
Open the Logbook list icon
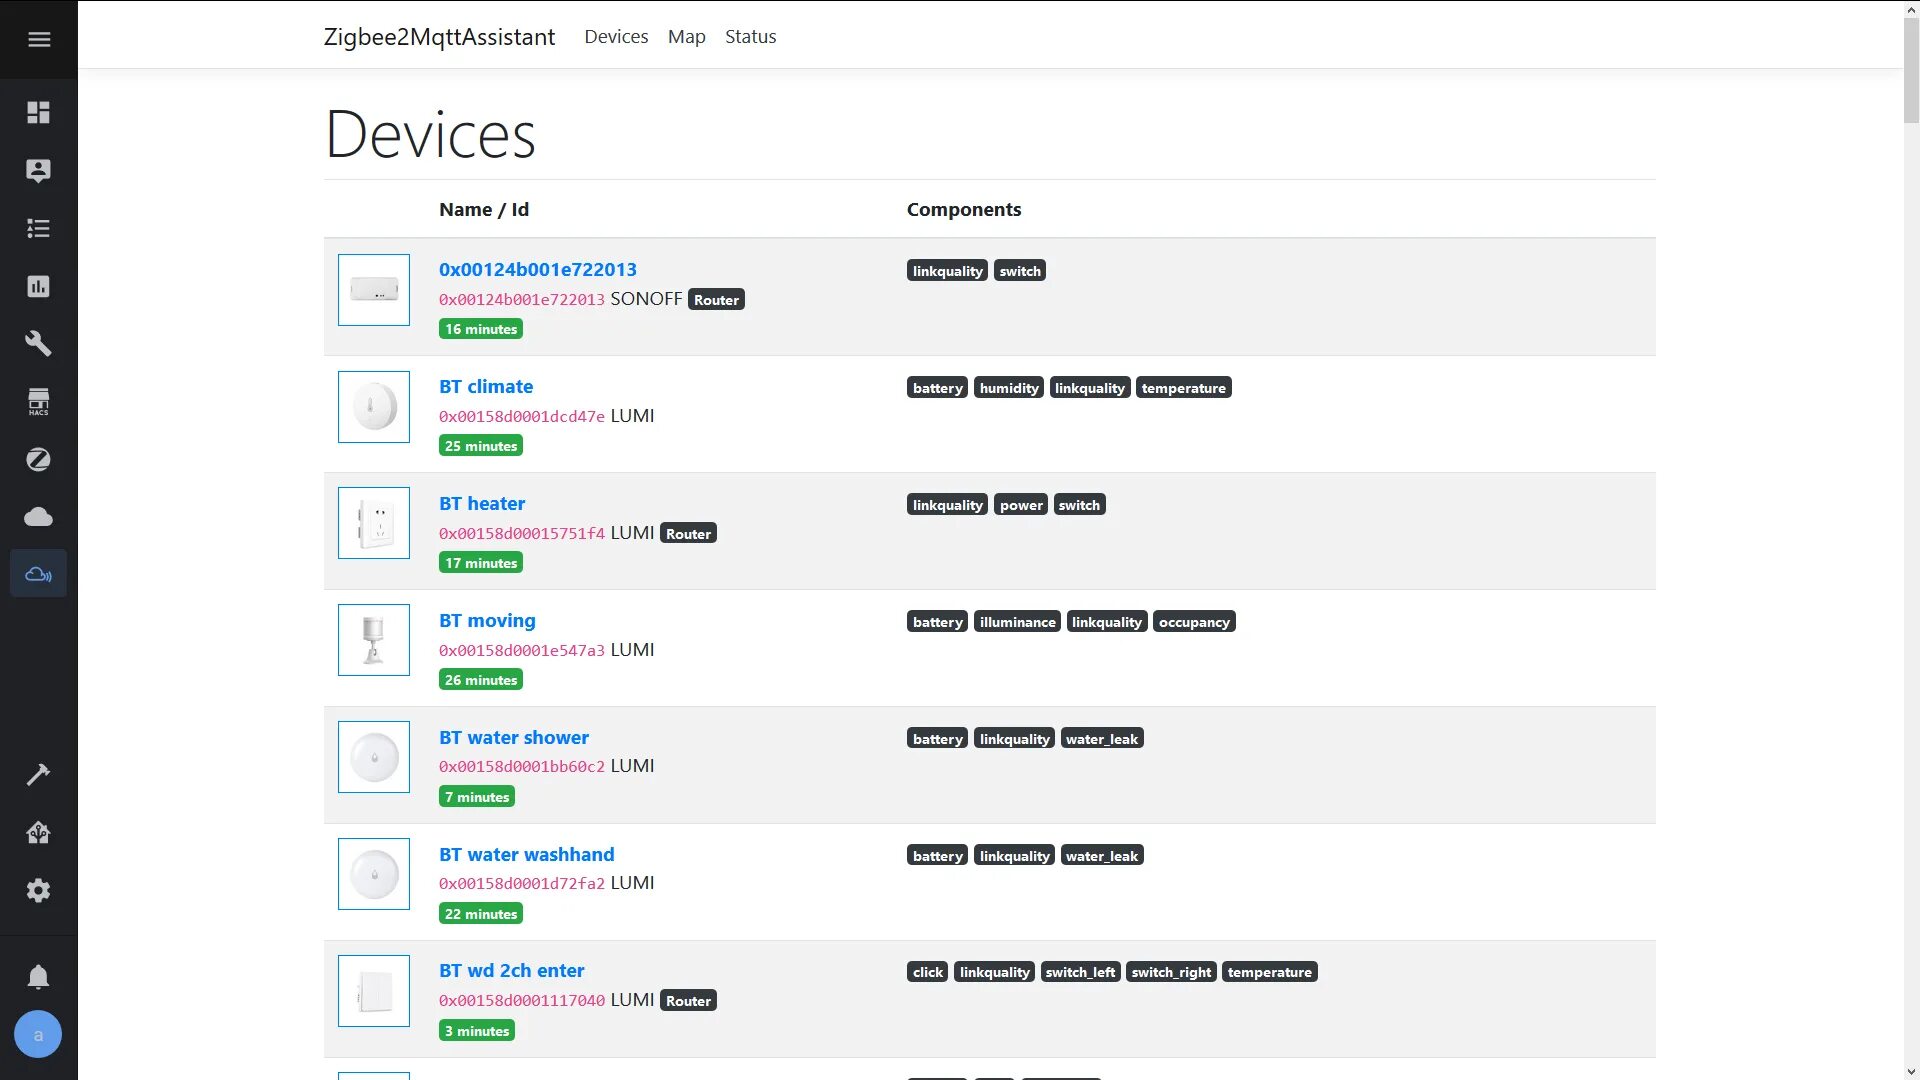[39, 228]
